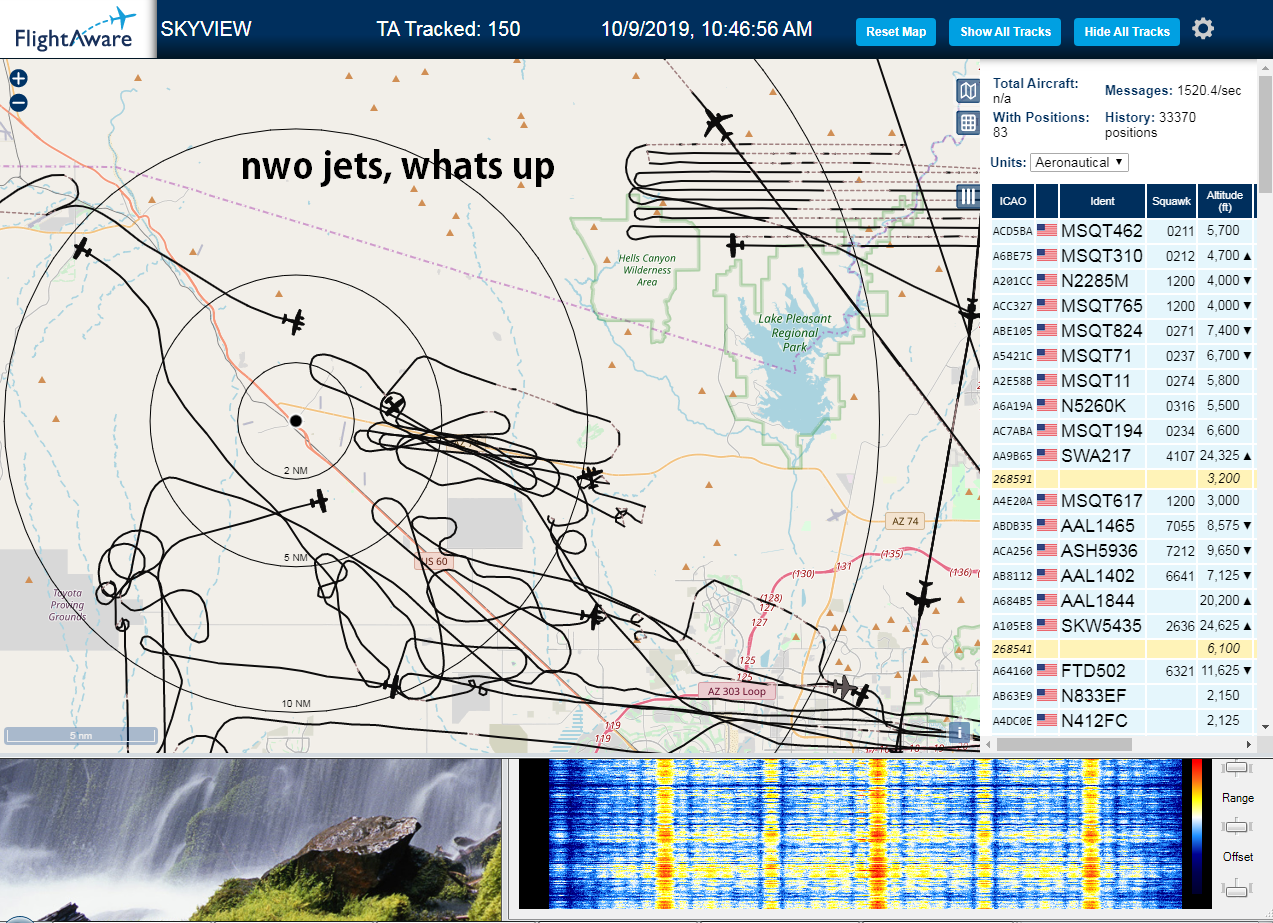
Task: Open the settings gear icon
Action: pos(1203,29)
